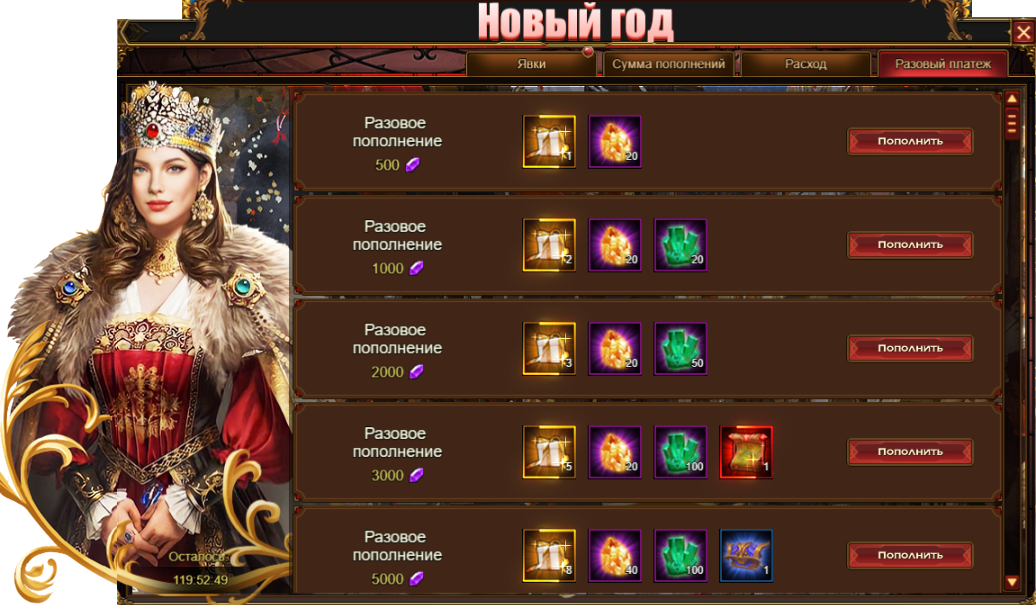Open the Явки tab

pos(531,64)
